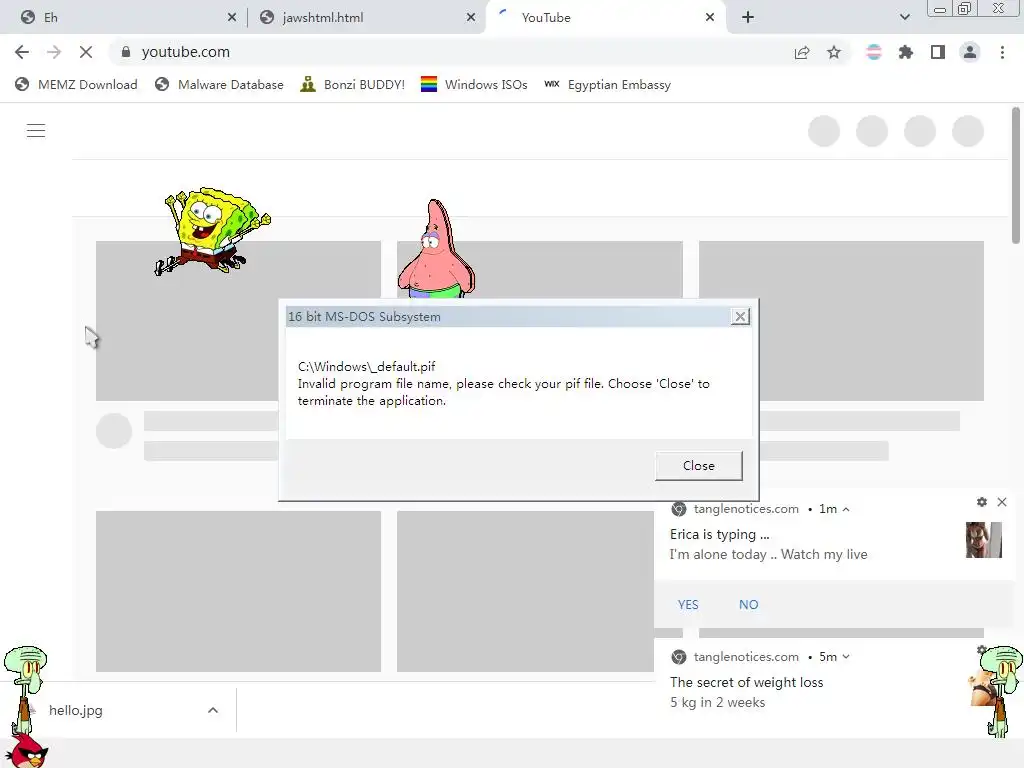
Task: Go back to the previous page
Action: pos(22,52)
